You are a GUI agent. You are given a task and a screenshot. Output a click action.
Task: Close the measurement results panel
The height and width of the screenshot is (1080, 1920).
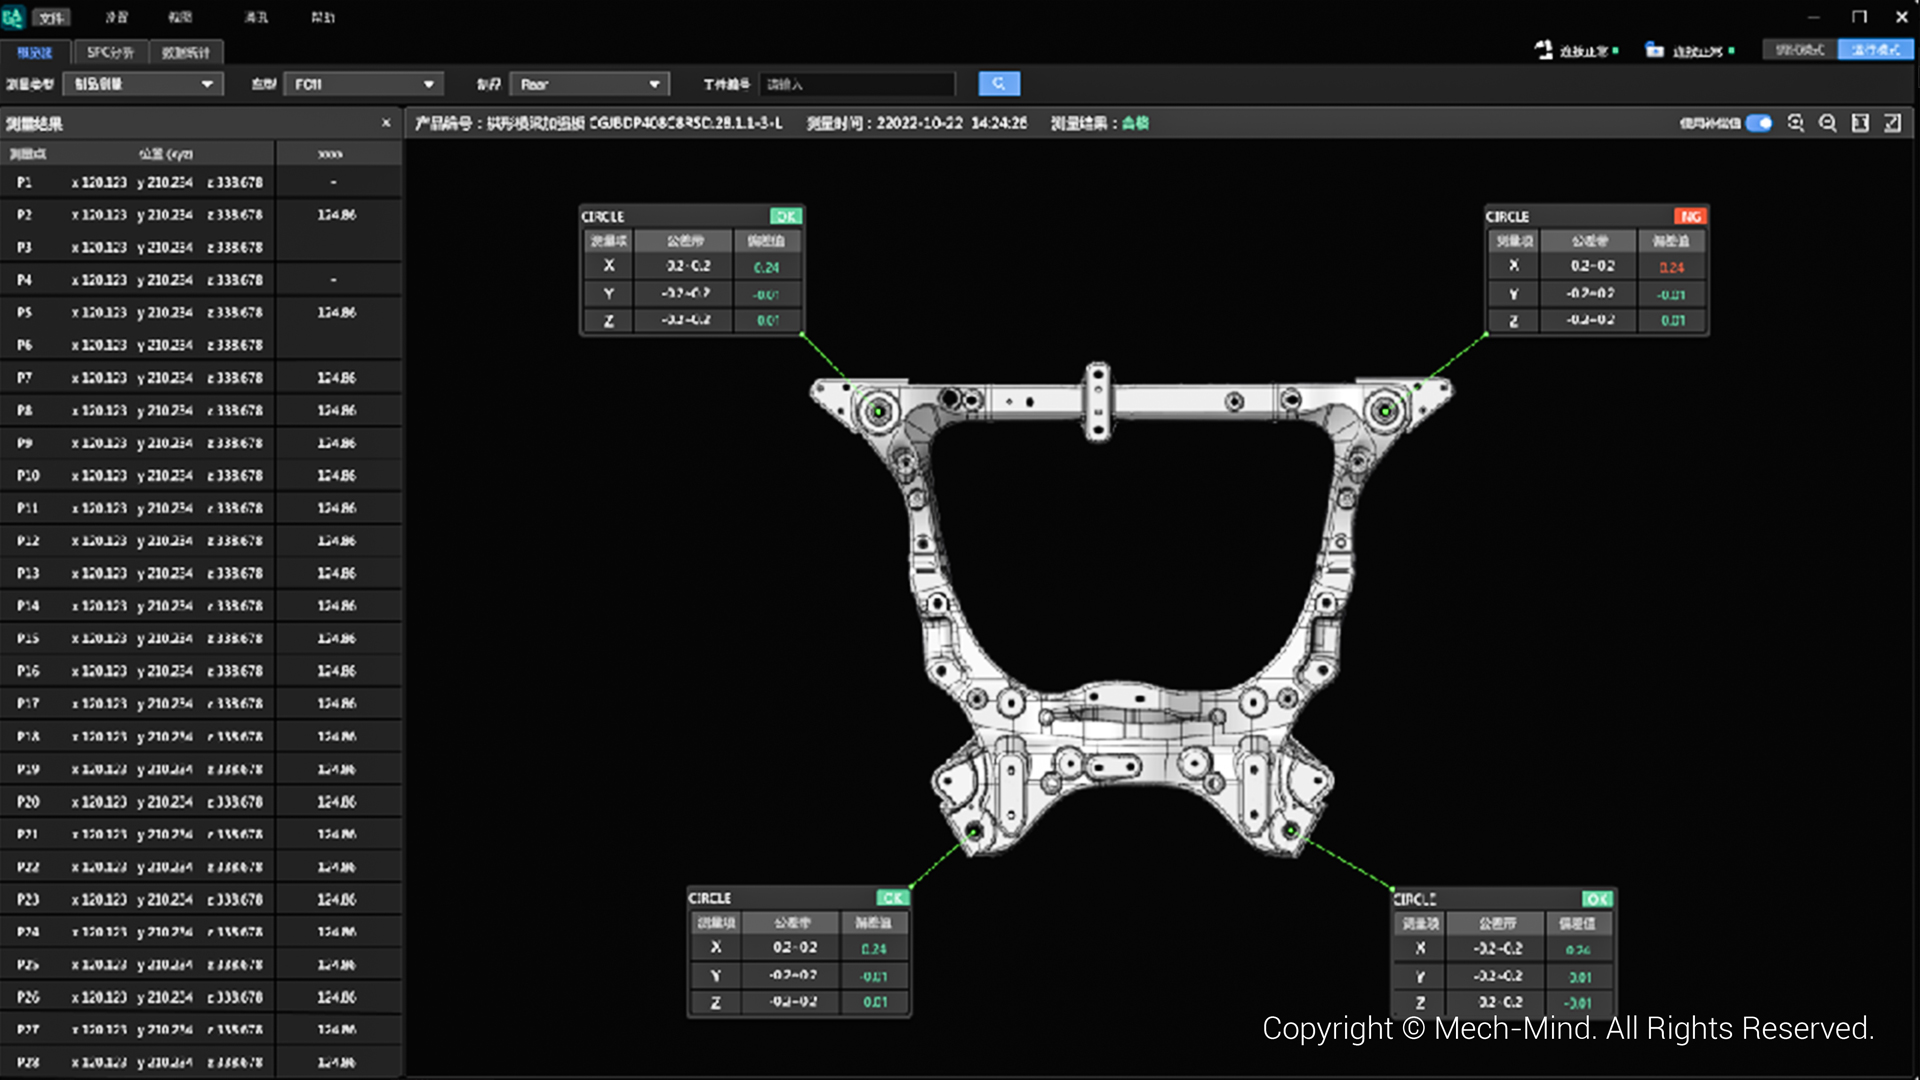pyautogui.click(x=386, y=123)
